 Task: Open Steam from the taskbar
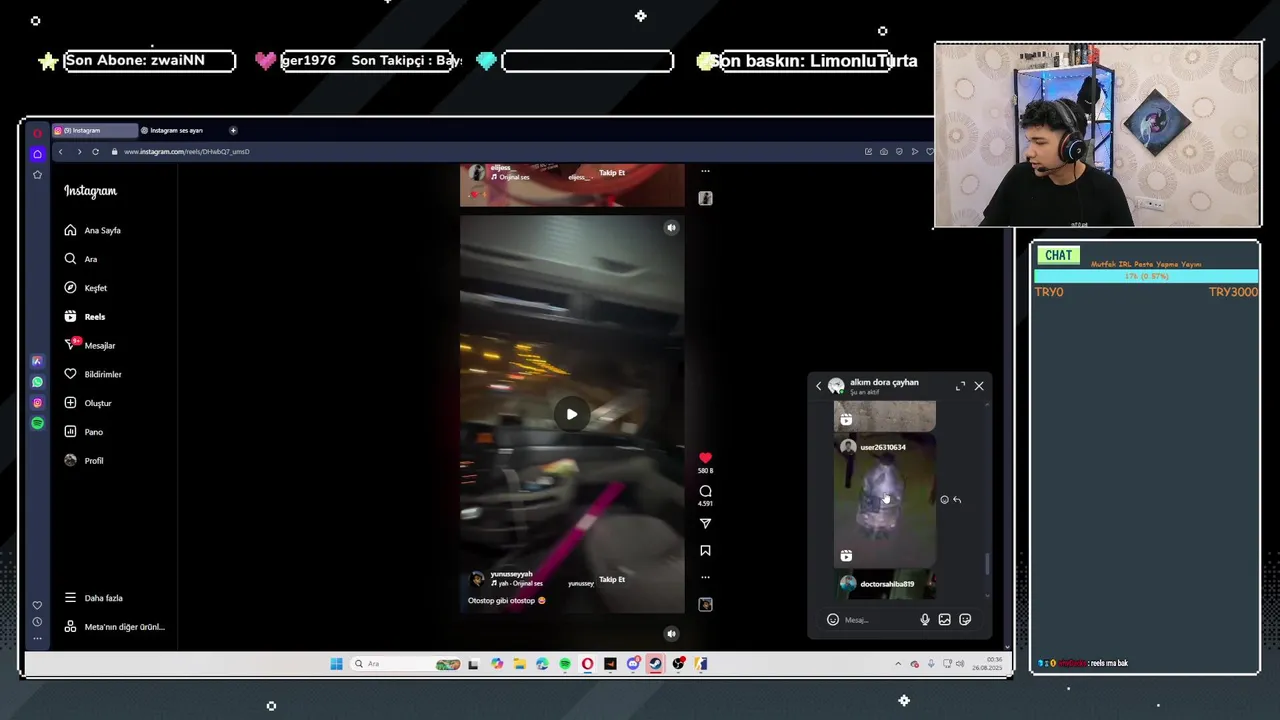pos(655,664)
